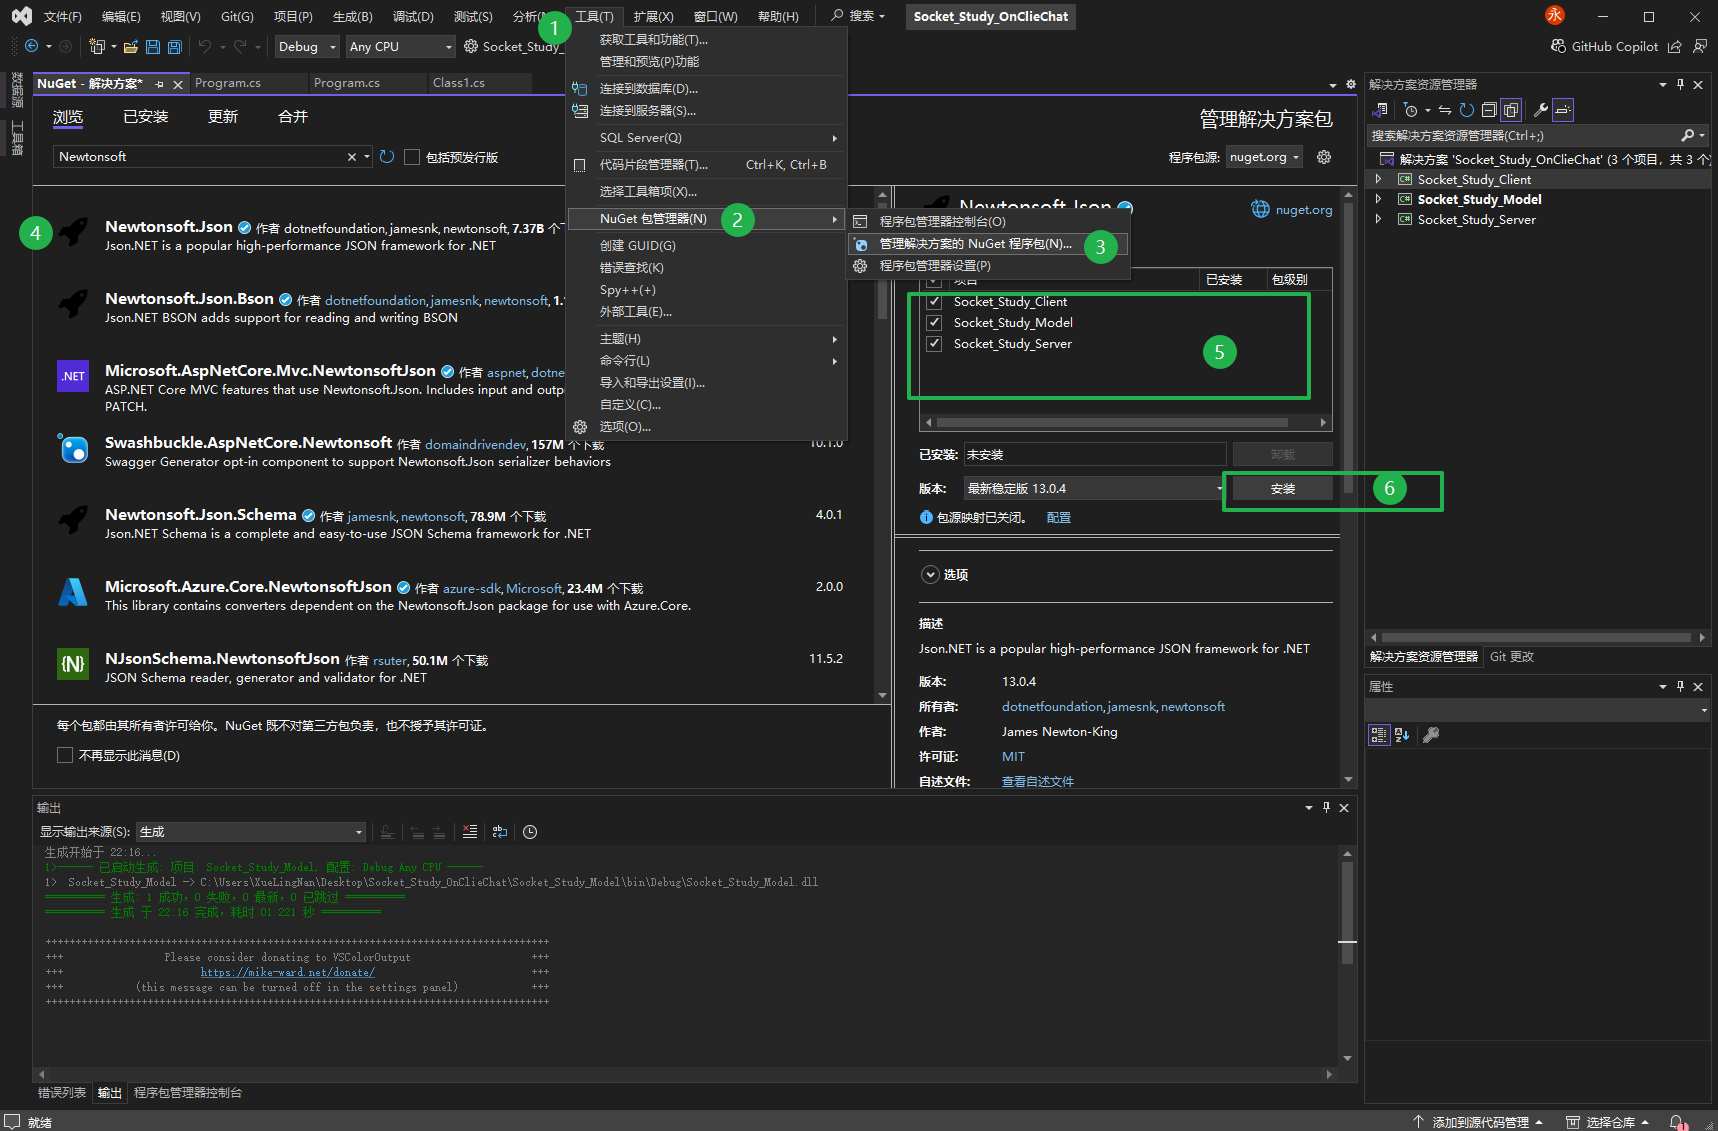Click mike-ward.net donate link in output
Image resolution: width=1718 pixels, height=1131 pixels.
pyautogui.click(x=287, y=972)
